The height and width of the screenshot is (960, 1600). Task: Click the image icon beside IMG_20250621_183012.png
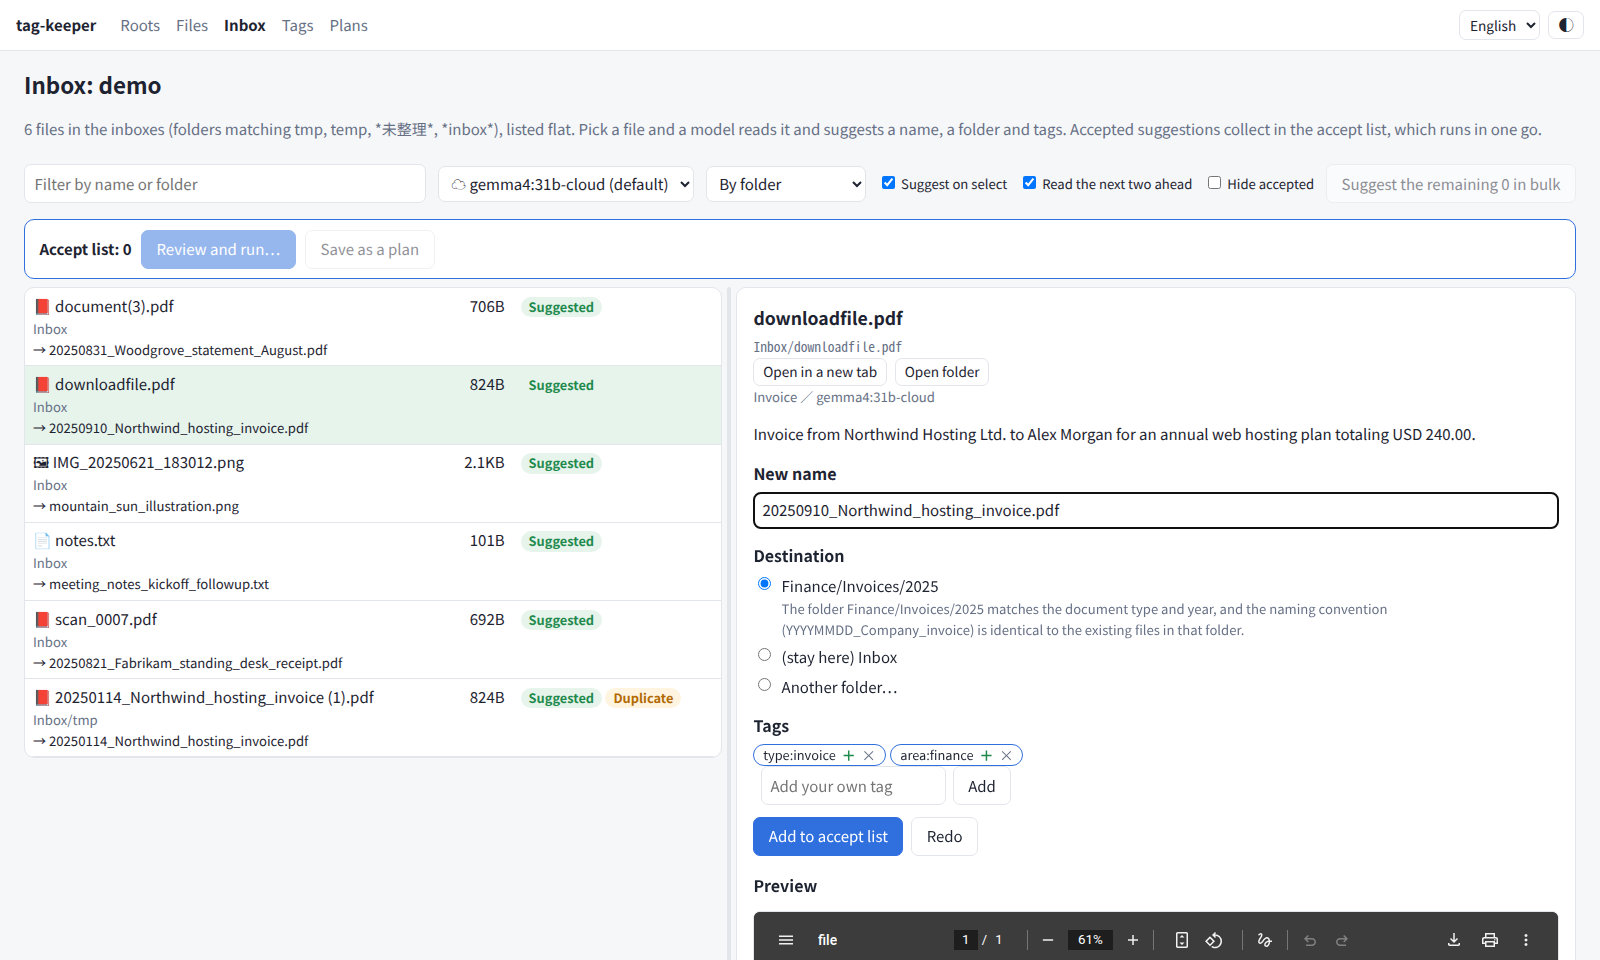point(41,463)
